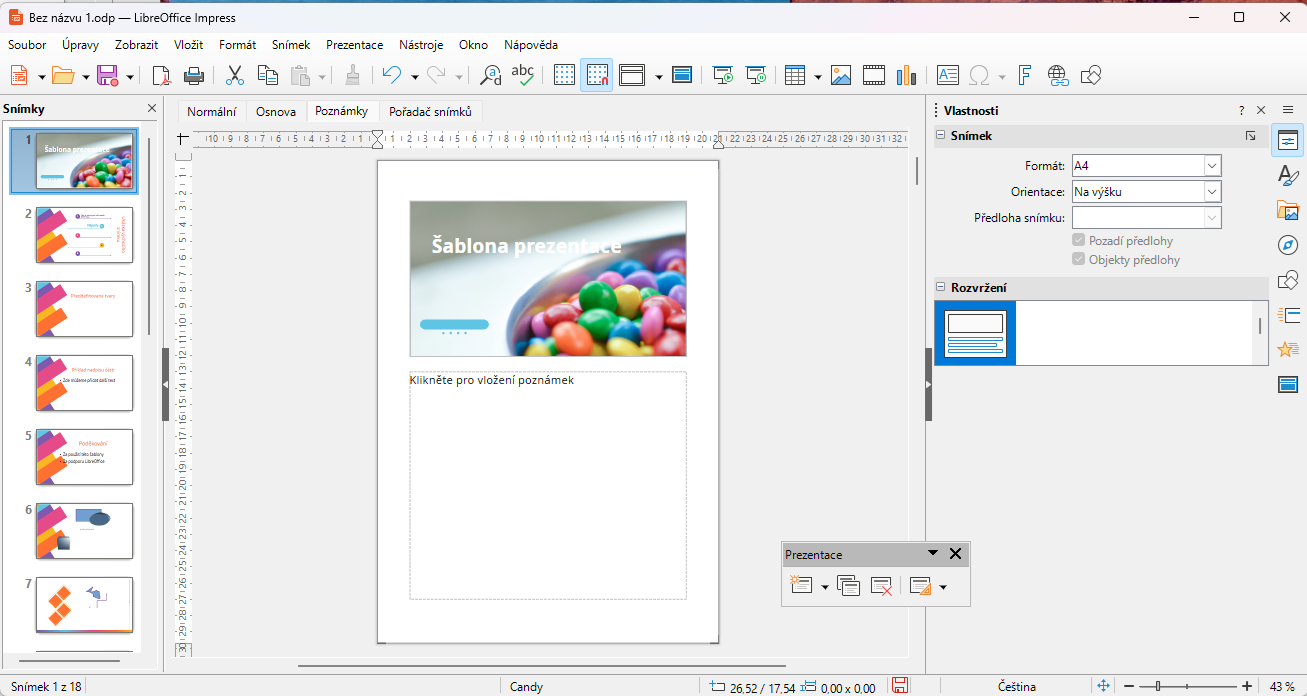Open Prezentace toolbar options dropdown arrow
Screen dimensions: 1307x696
click(x=933, y=553)
